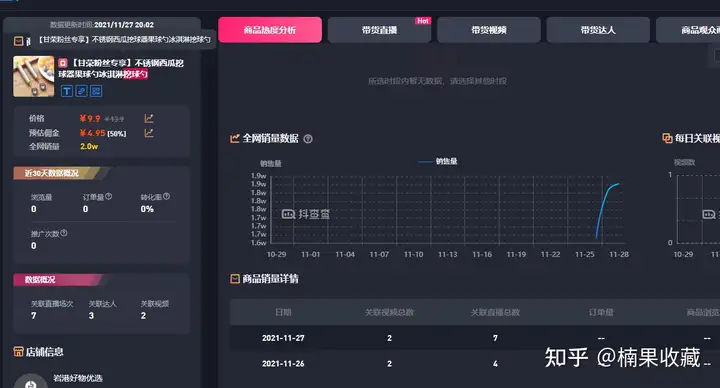The height and width of the screenshot is (388, 720).
Task: Select the 商品观众 tab at right edge
Action: pyautogui.click(x=688, y=30)
